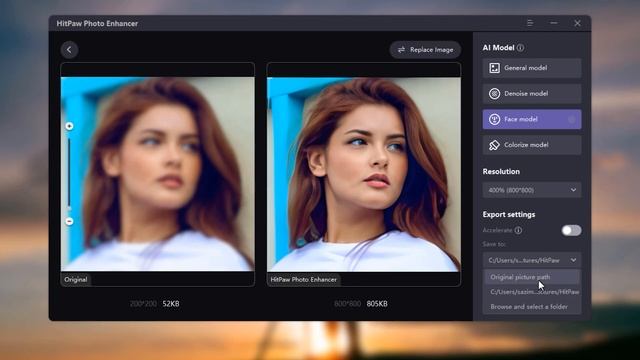The height and width of the screenshot is (360, 640).
Task: Click the AI Model info icon
Action: [x=520, y=48]
